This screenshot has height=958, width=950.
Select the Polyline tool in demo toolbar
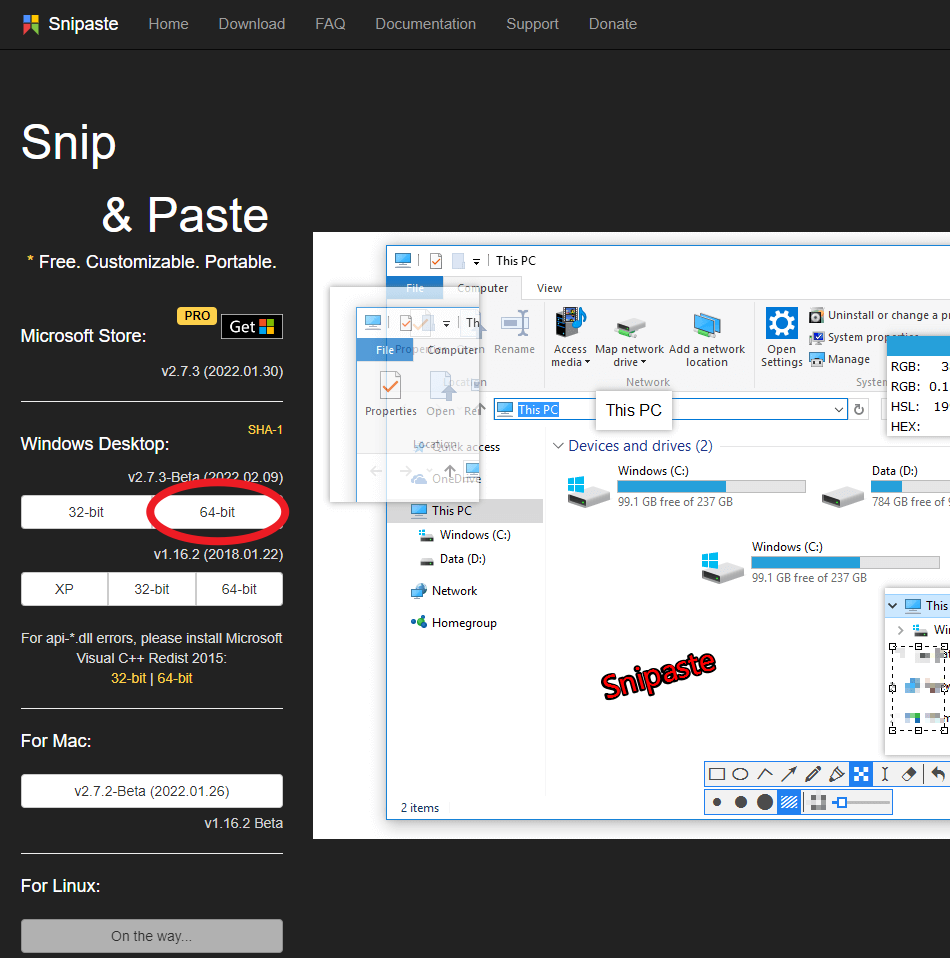(765, 774)
